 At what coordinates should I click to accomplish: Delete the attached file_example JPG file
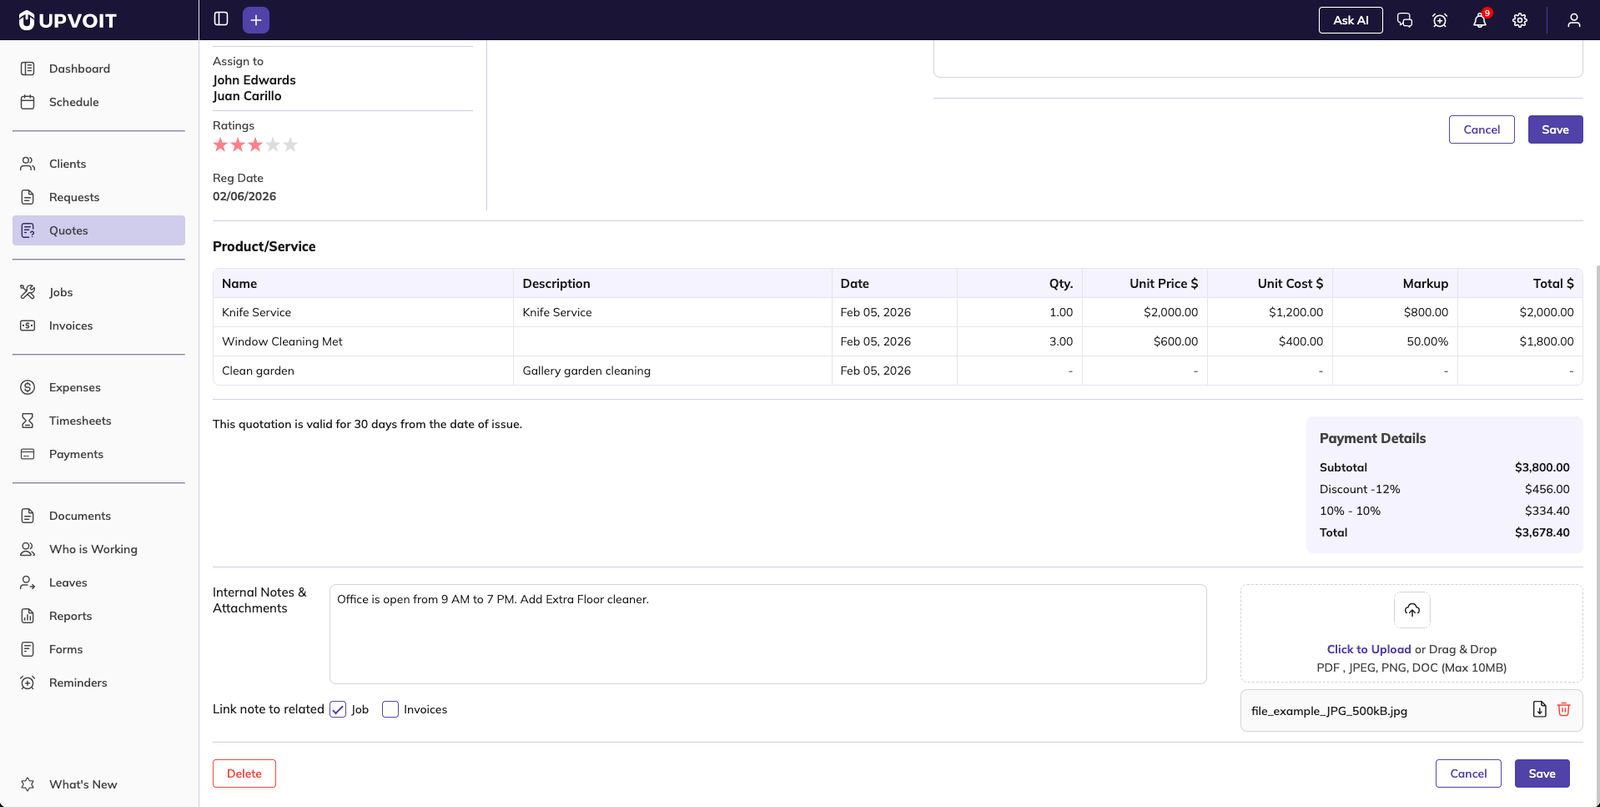pyautogui.click(x=1564, y=710)
